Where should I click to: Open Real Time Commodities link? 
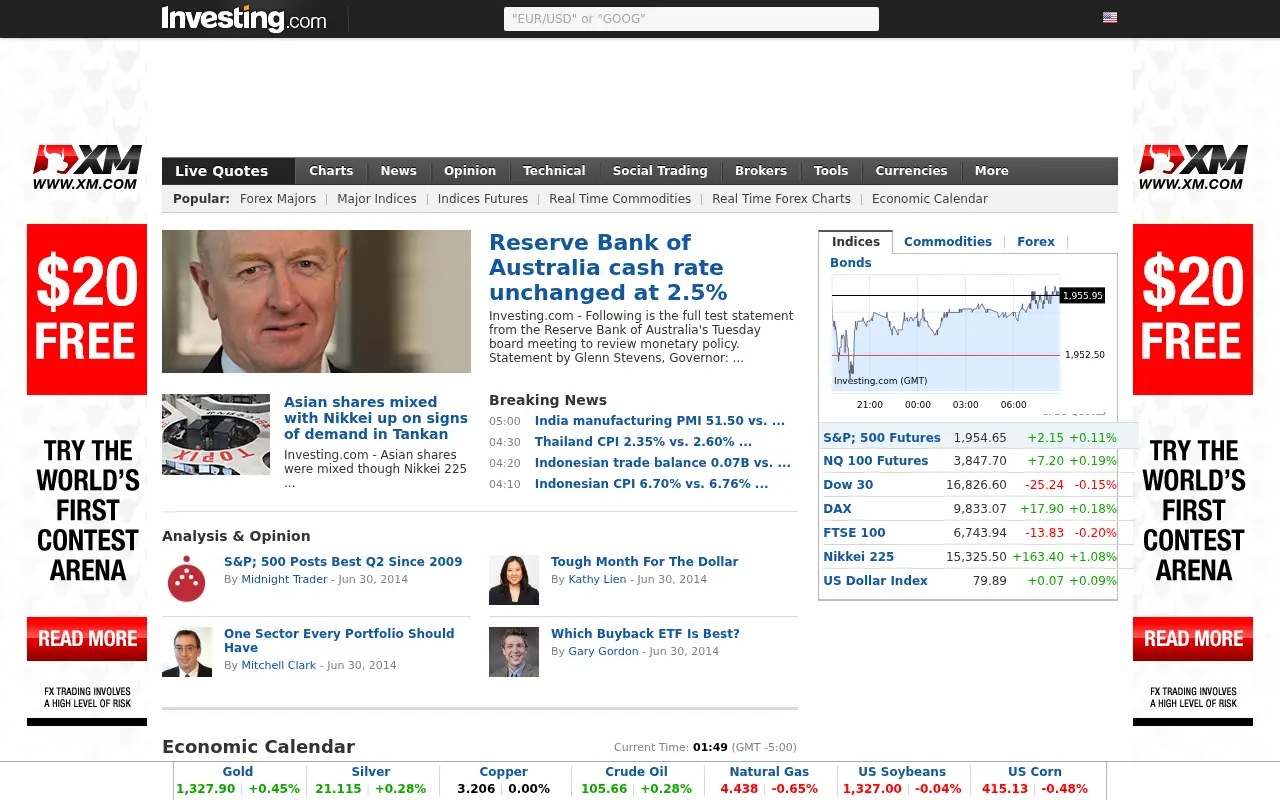[x=620, y=199]
